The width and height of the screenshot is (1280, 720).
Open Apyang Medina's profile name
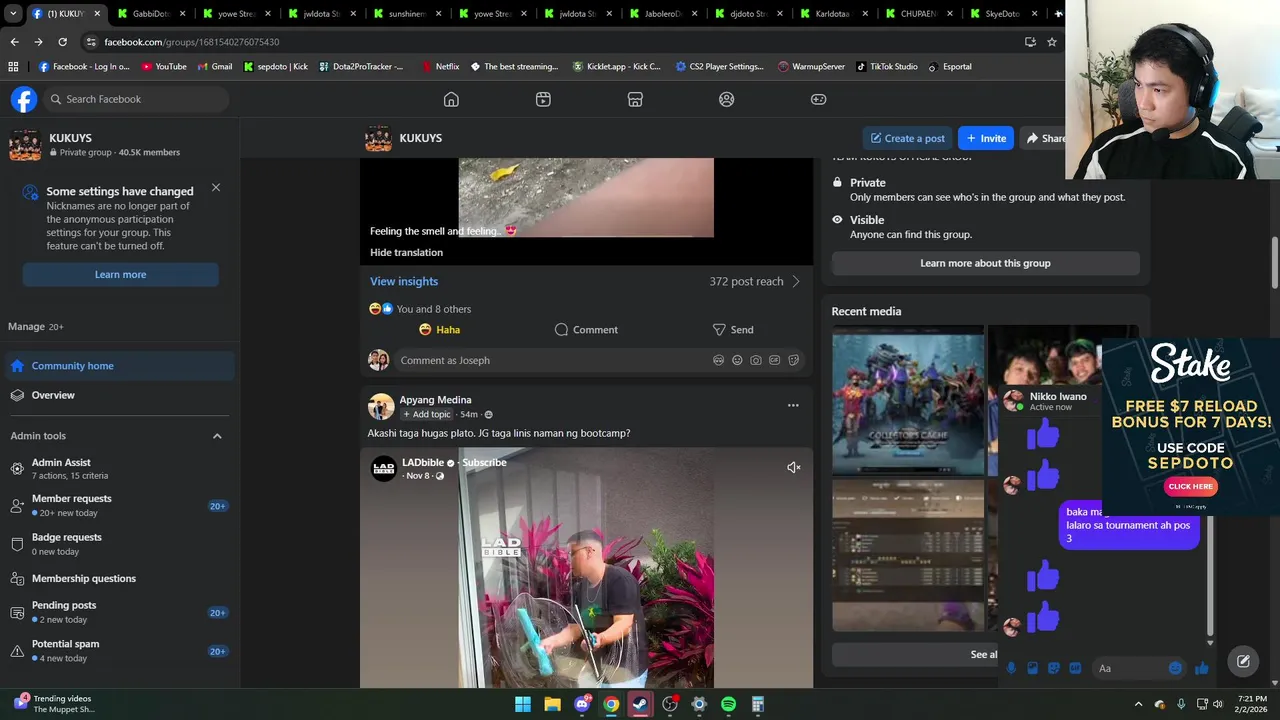pos(435,400)
